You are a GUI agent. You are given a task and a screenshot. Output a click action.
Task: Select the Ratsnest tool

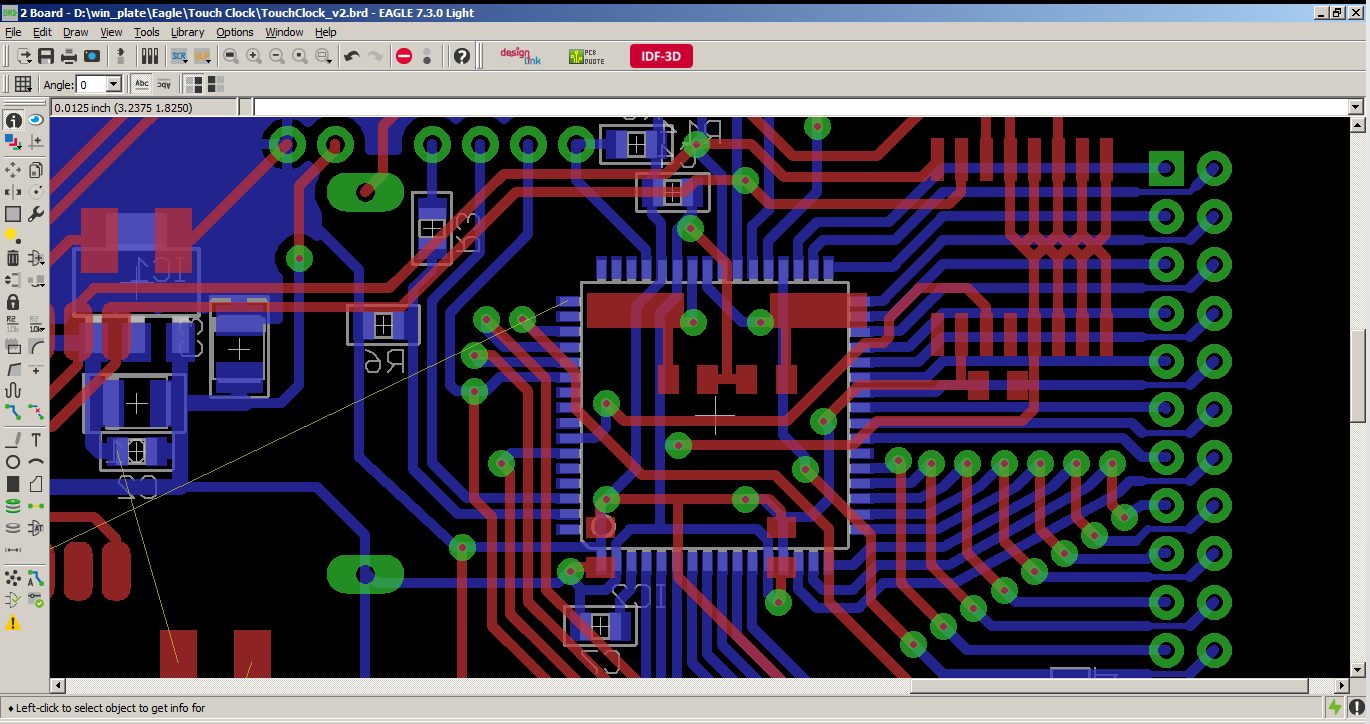(13, 578)
